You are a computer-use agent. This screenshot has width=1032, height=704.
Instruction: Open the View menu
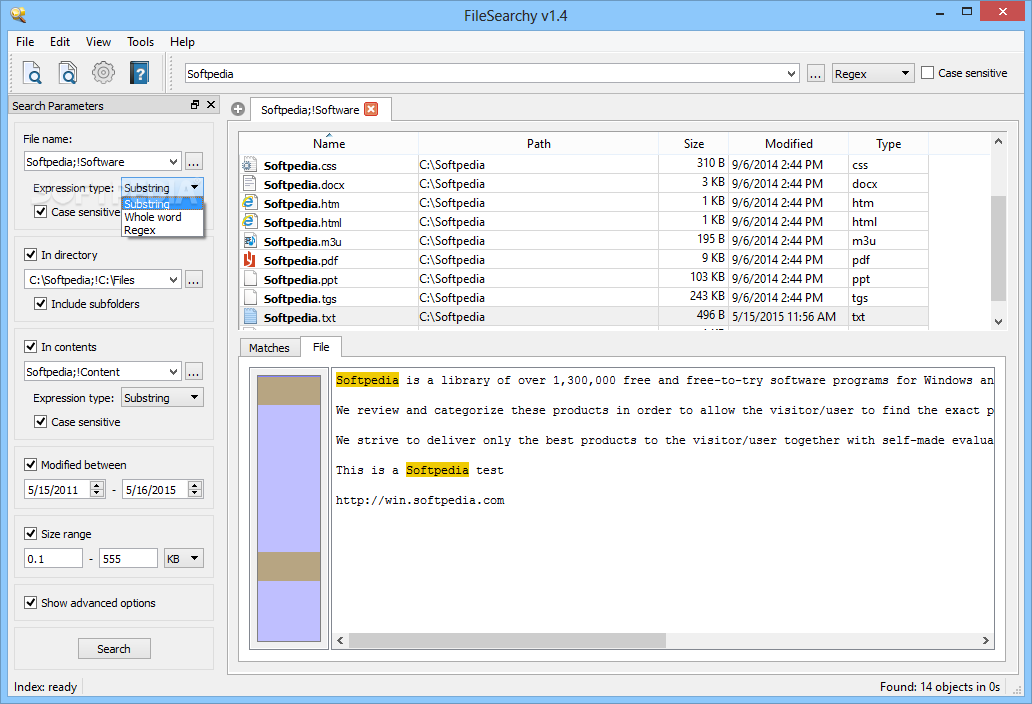point(98,41)
